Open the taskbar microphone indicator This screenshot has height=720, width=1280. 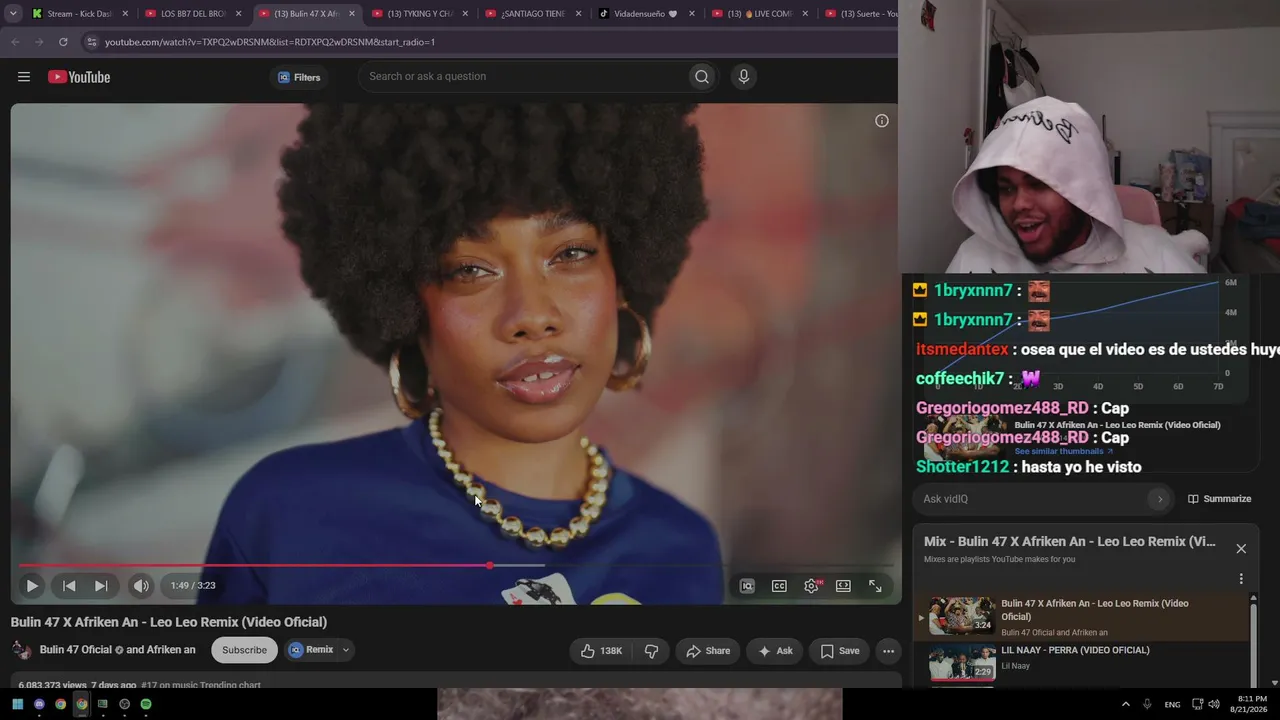pos(1147,704)
